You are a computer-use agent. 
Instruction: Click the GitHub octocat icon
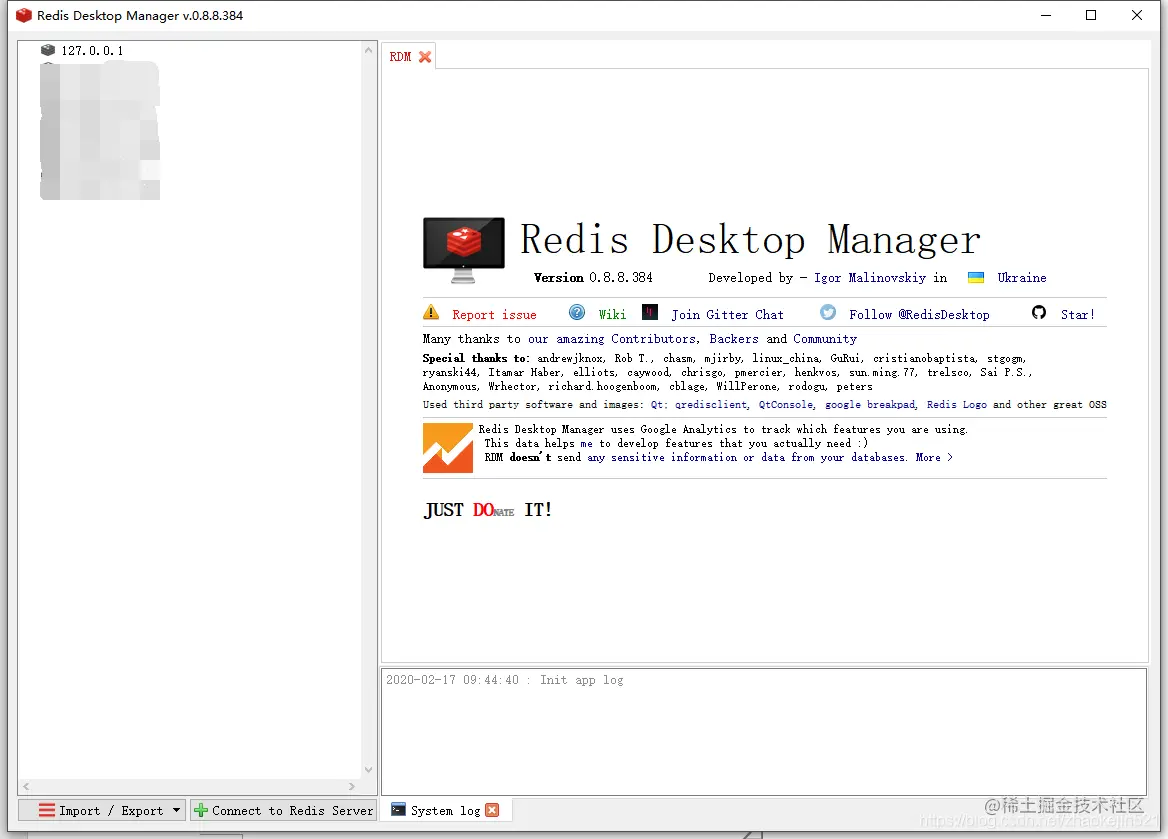pyautogui.click(x=1038, y=312)
